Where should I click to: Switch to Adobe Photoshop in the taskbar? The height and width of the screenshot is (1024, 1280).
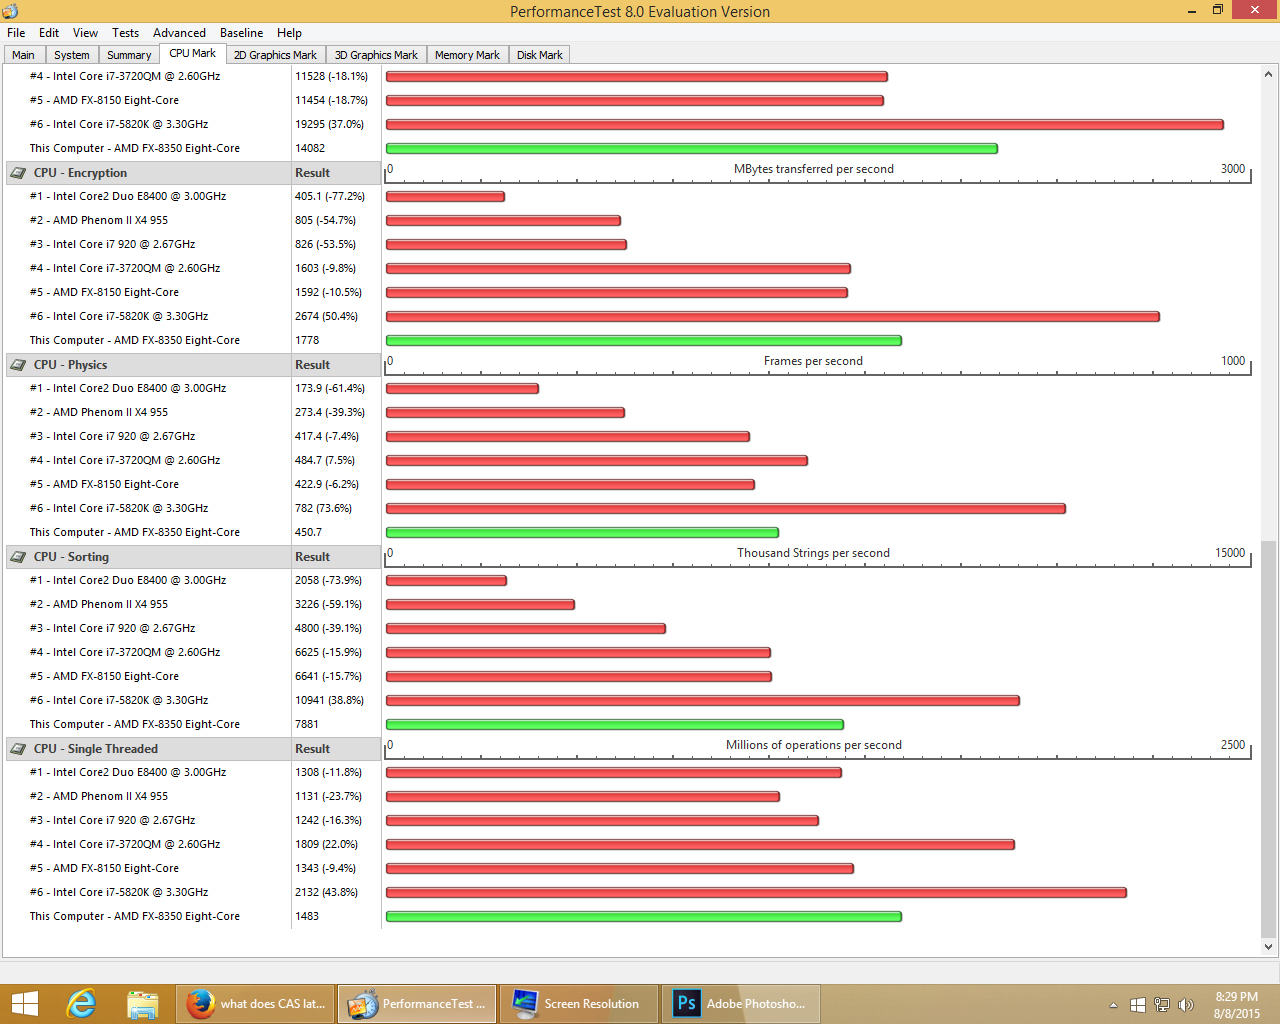click(741, 1004)
